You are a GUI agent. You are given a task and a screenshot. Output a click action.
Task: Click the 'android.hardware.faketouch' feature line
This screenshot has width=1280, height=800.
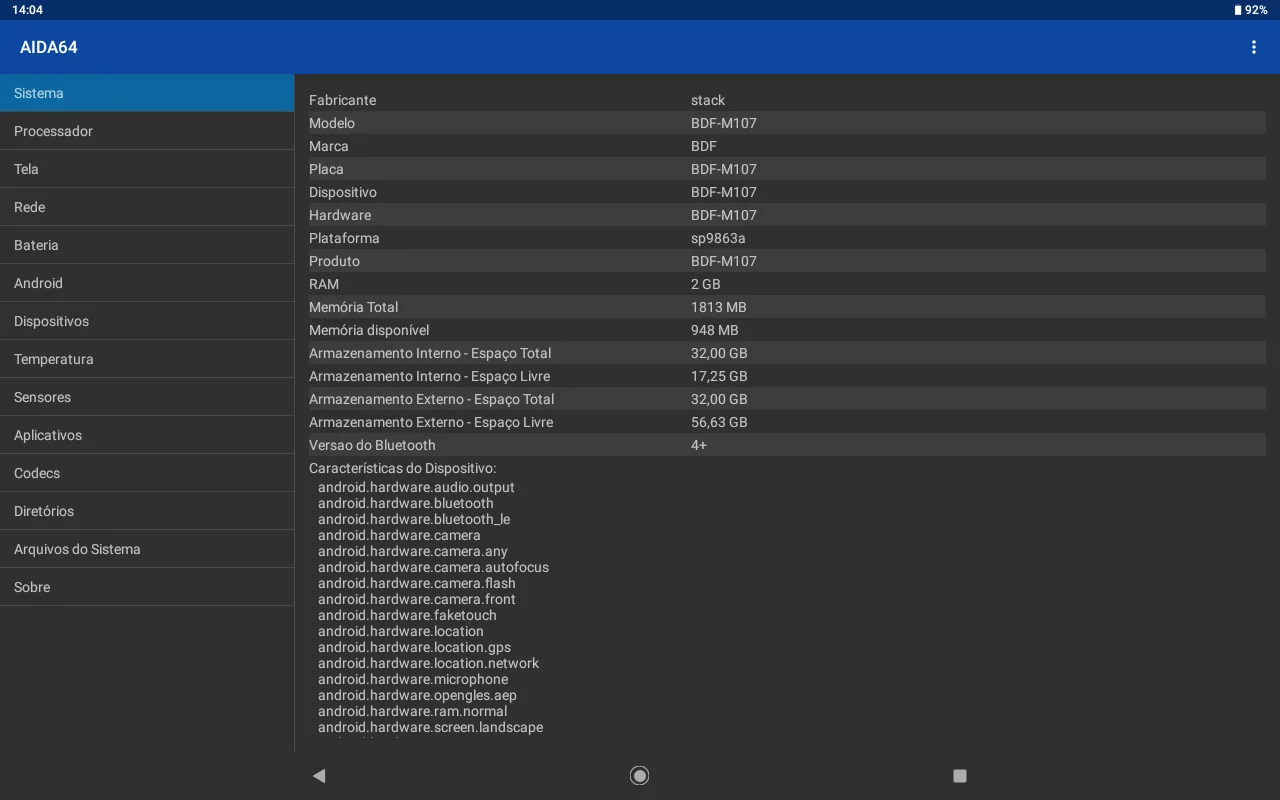pyautogui.click(x=407, y=615)
